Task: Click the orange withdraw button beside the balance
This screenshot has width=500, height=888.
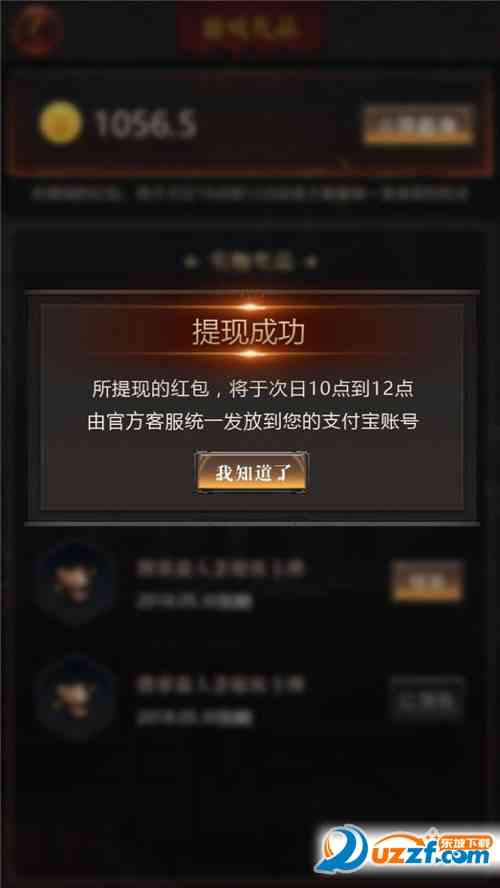Action: pos(418,125)
